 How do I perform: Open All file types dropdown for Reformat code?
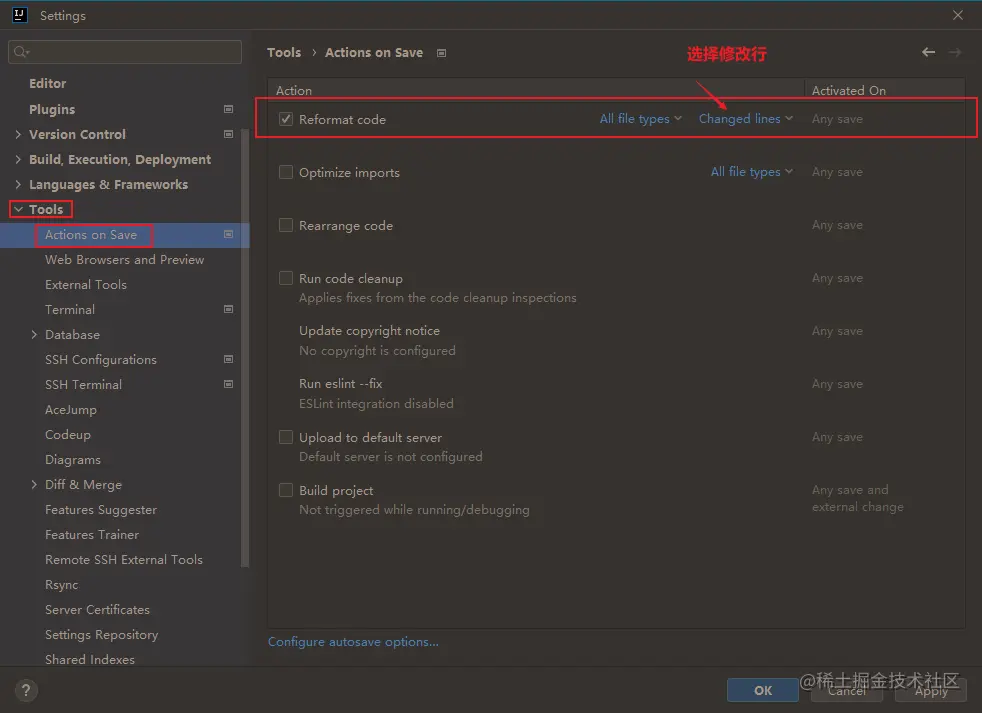[641, 119]
